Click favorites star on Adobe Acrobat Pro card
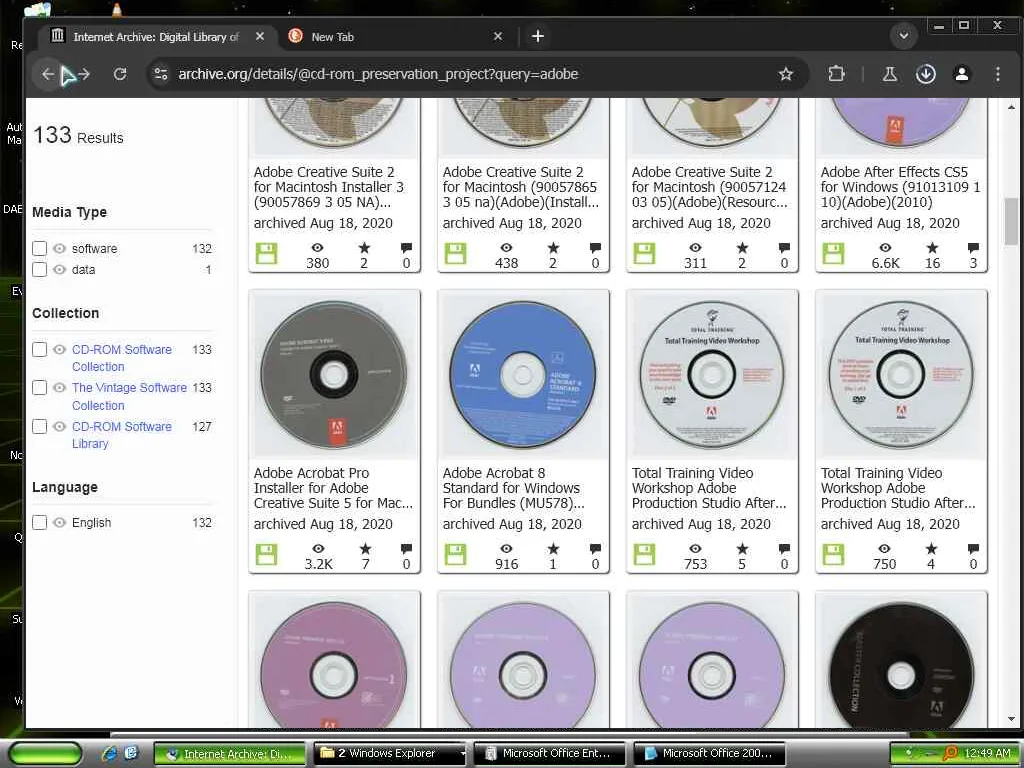 (365, 549)
